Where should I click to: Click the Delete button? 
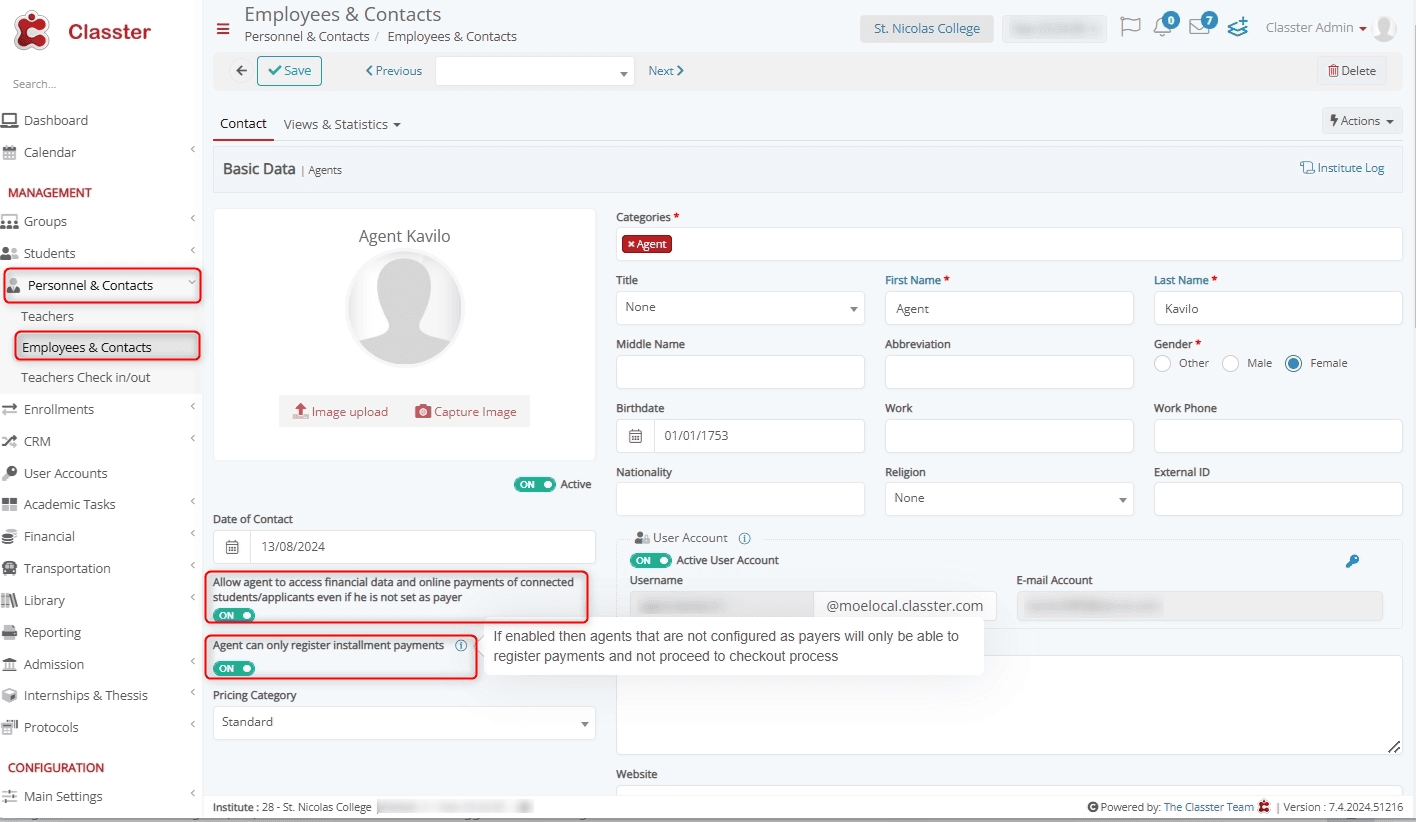1352,71
